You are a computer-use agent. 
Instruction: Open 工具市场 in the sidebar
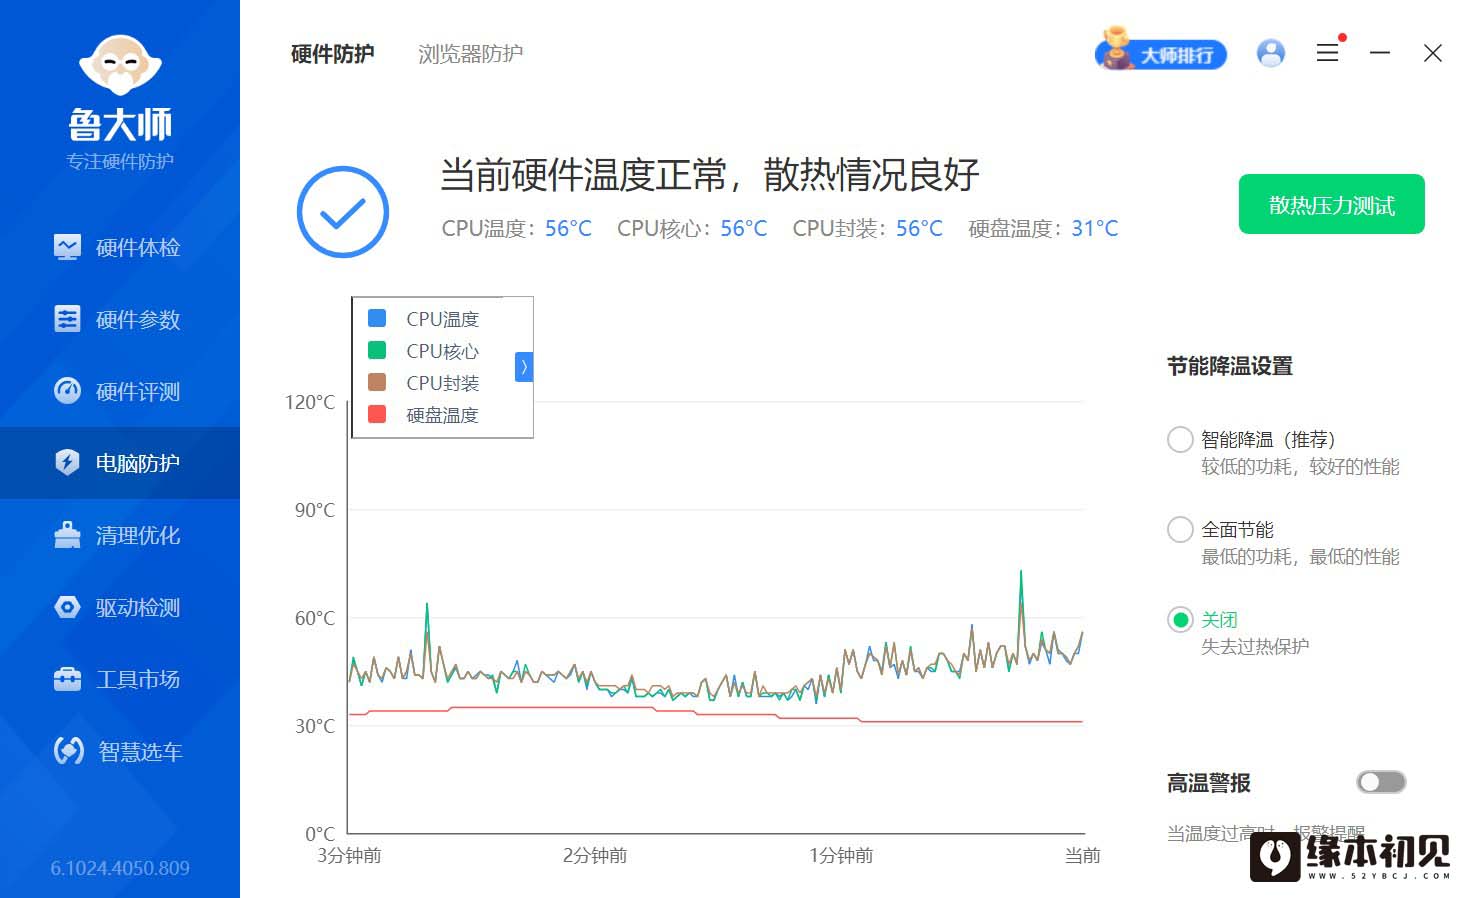120,679
